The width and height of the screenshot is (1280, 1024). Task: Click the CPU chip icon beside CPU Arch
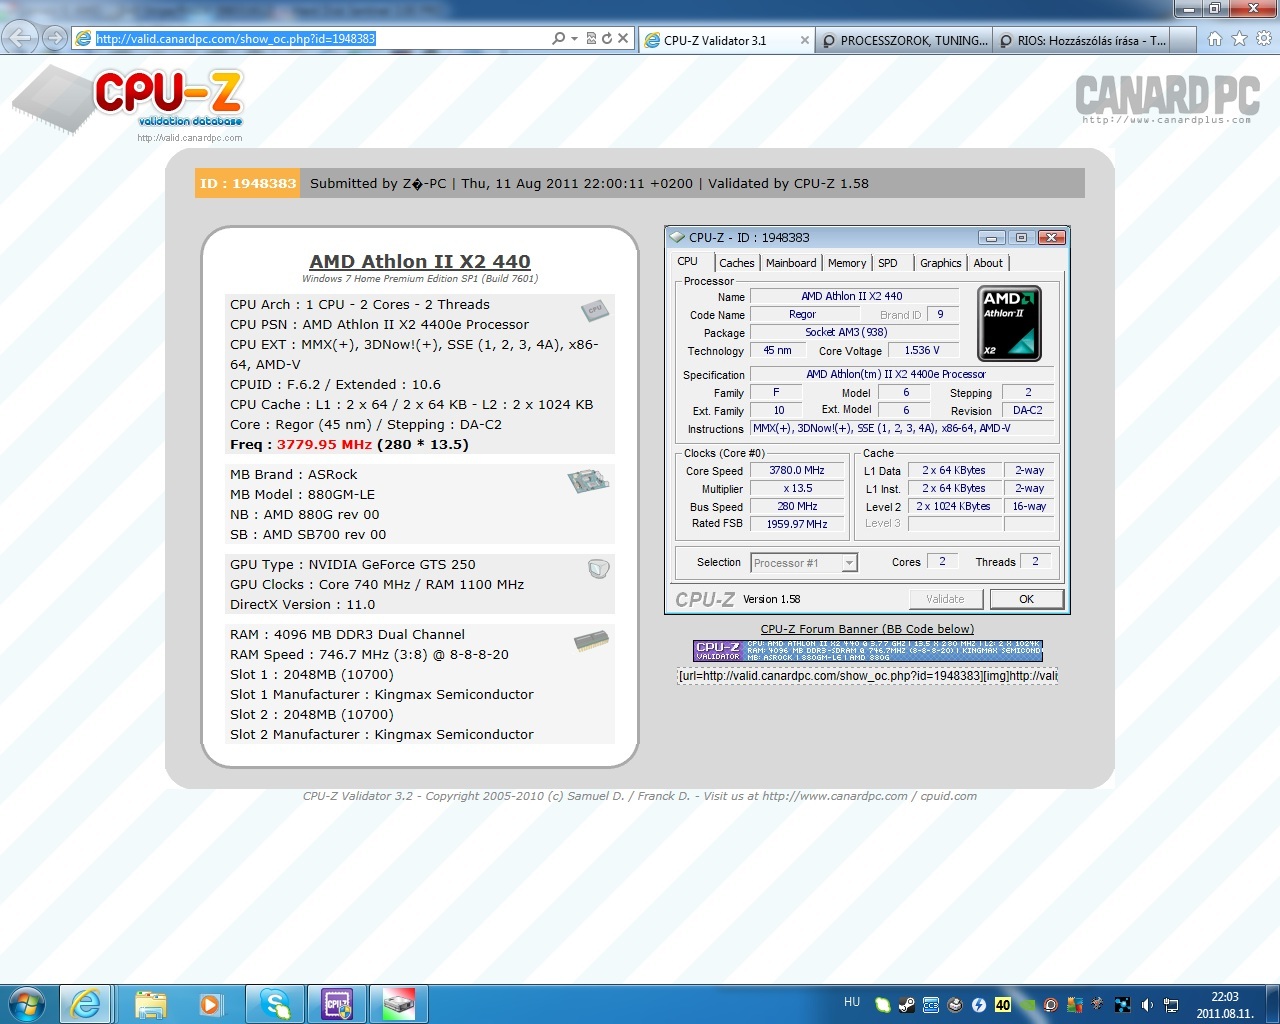595,310
